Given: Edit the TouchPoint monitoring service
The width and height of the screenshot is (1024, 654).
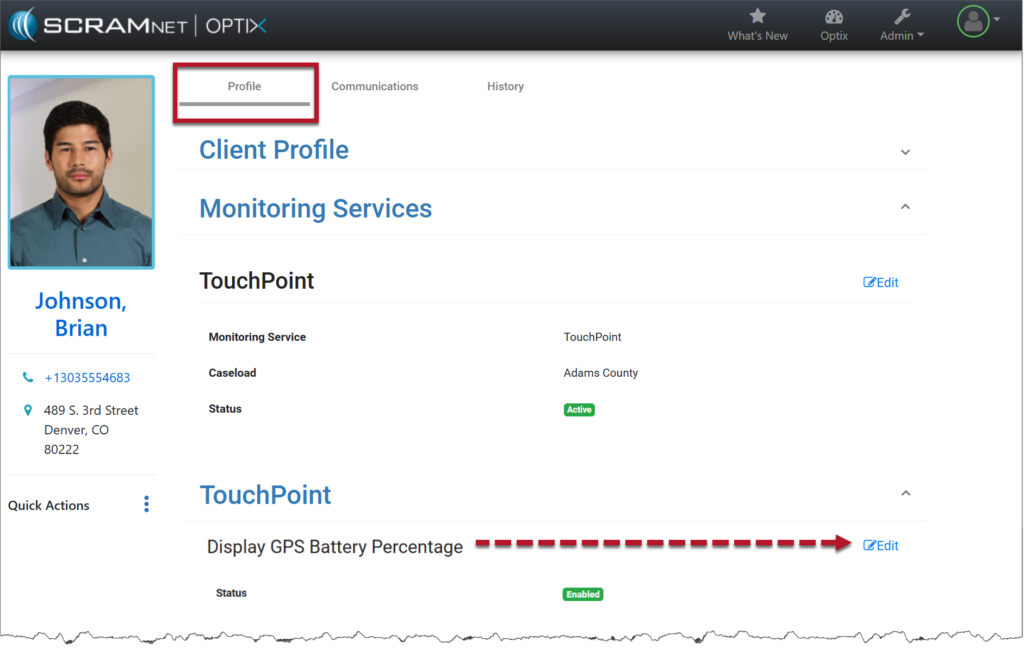Looking at the screenshot, I should pos(881,283).
